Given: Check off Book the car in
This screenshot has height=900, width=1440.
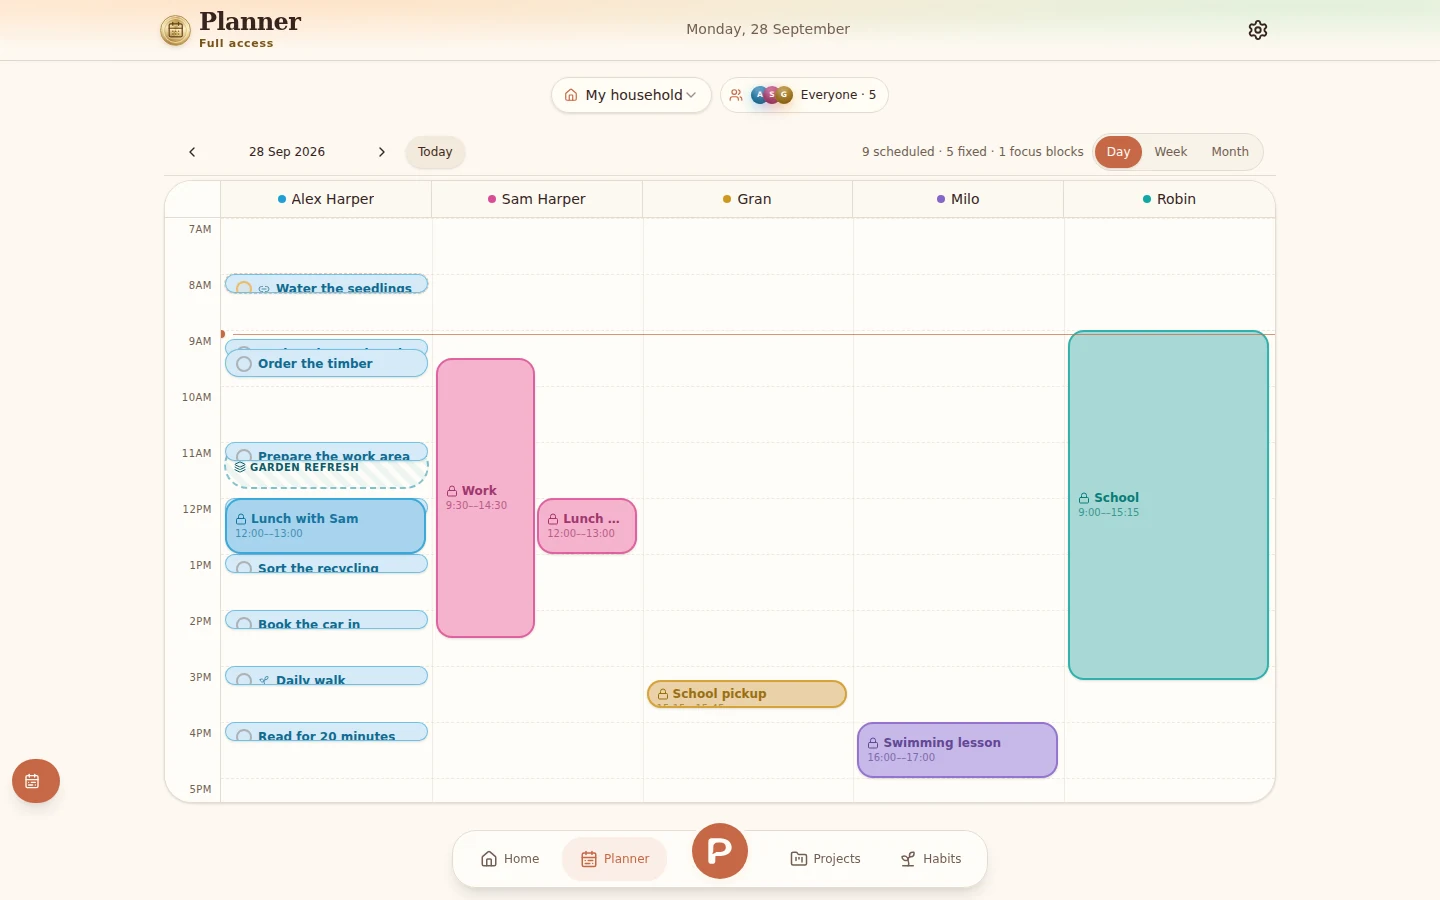Looking at the screenshot, I should [x=244, y=623].
